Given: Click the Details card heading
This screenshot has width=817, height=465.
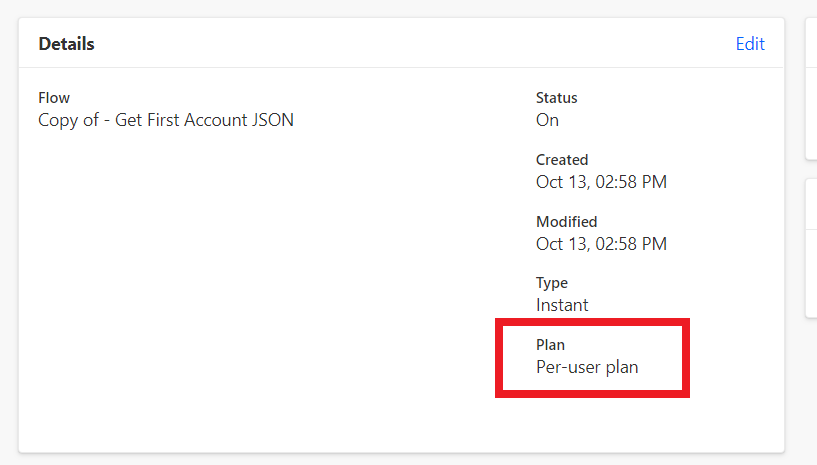Looking at the screenshot, I should pos(66,44).
